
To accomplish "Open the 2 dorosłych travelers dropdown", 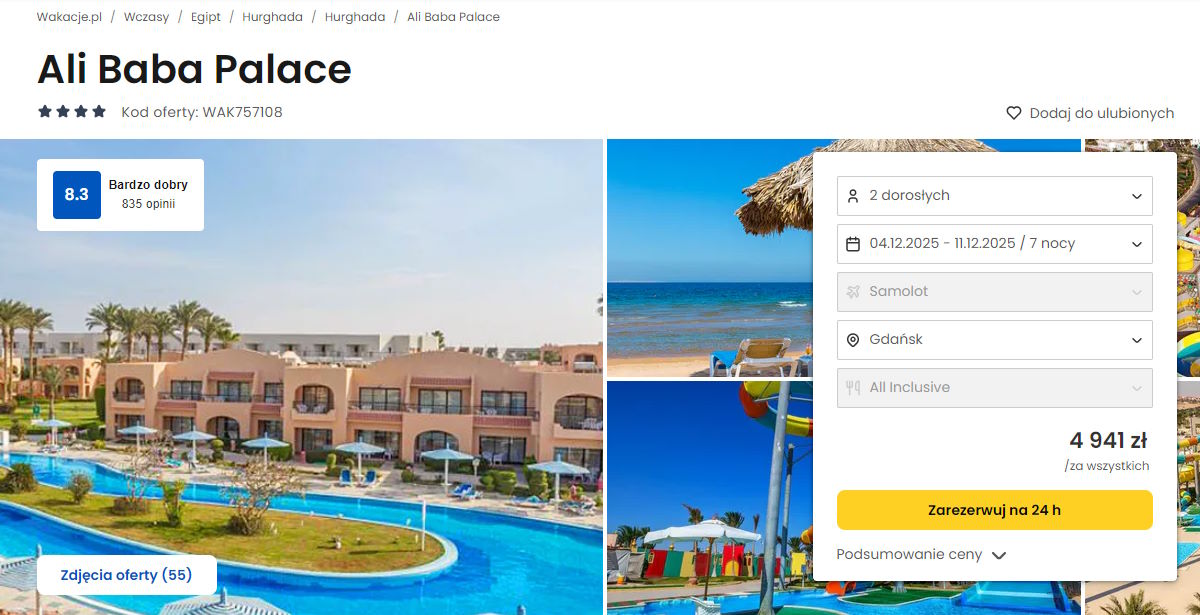I will (995, 196).
